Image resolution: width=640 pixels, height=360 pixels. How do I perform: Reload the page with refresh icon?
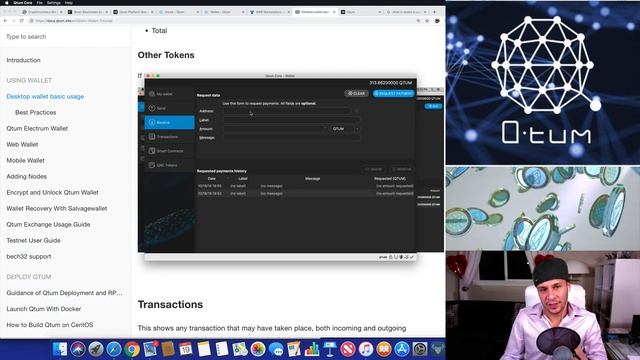click(x=22, y=21)
